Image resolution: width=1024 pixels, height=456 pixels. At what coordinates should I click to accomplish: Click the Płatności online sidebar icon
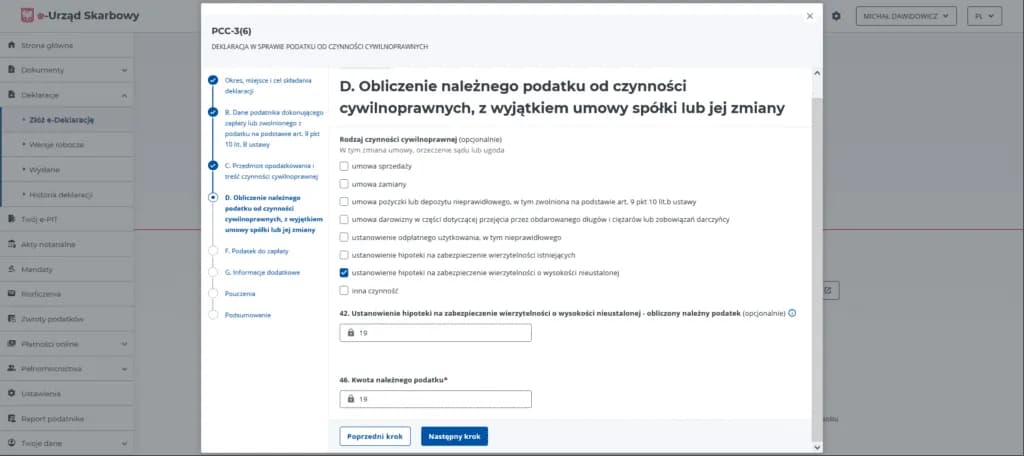coord(11,343)
